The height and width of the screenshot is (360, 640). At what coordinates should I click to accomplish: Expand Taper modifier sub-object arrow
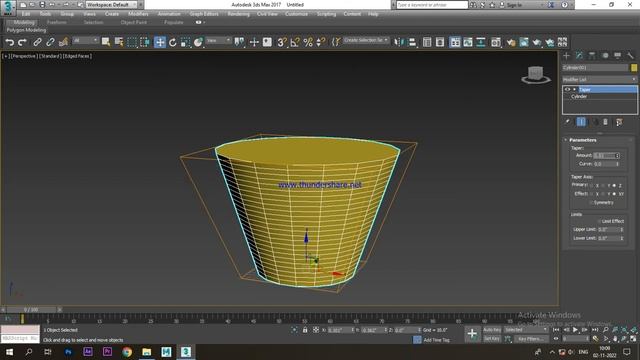point(574,89)
